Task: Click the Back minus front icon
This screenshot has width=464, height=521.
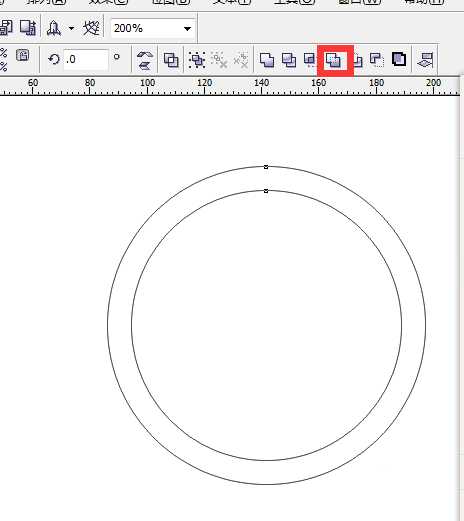Action: point(377,60)
